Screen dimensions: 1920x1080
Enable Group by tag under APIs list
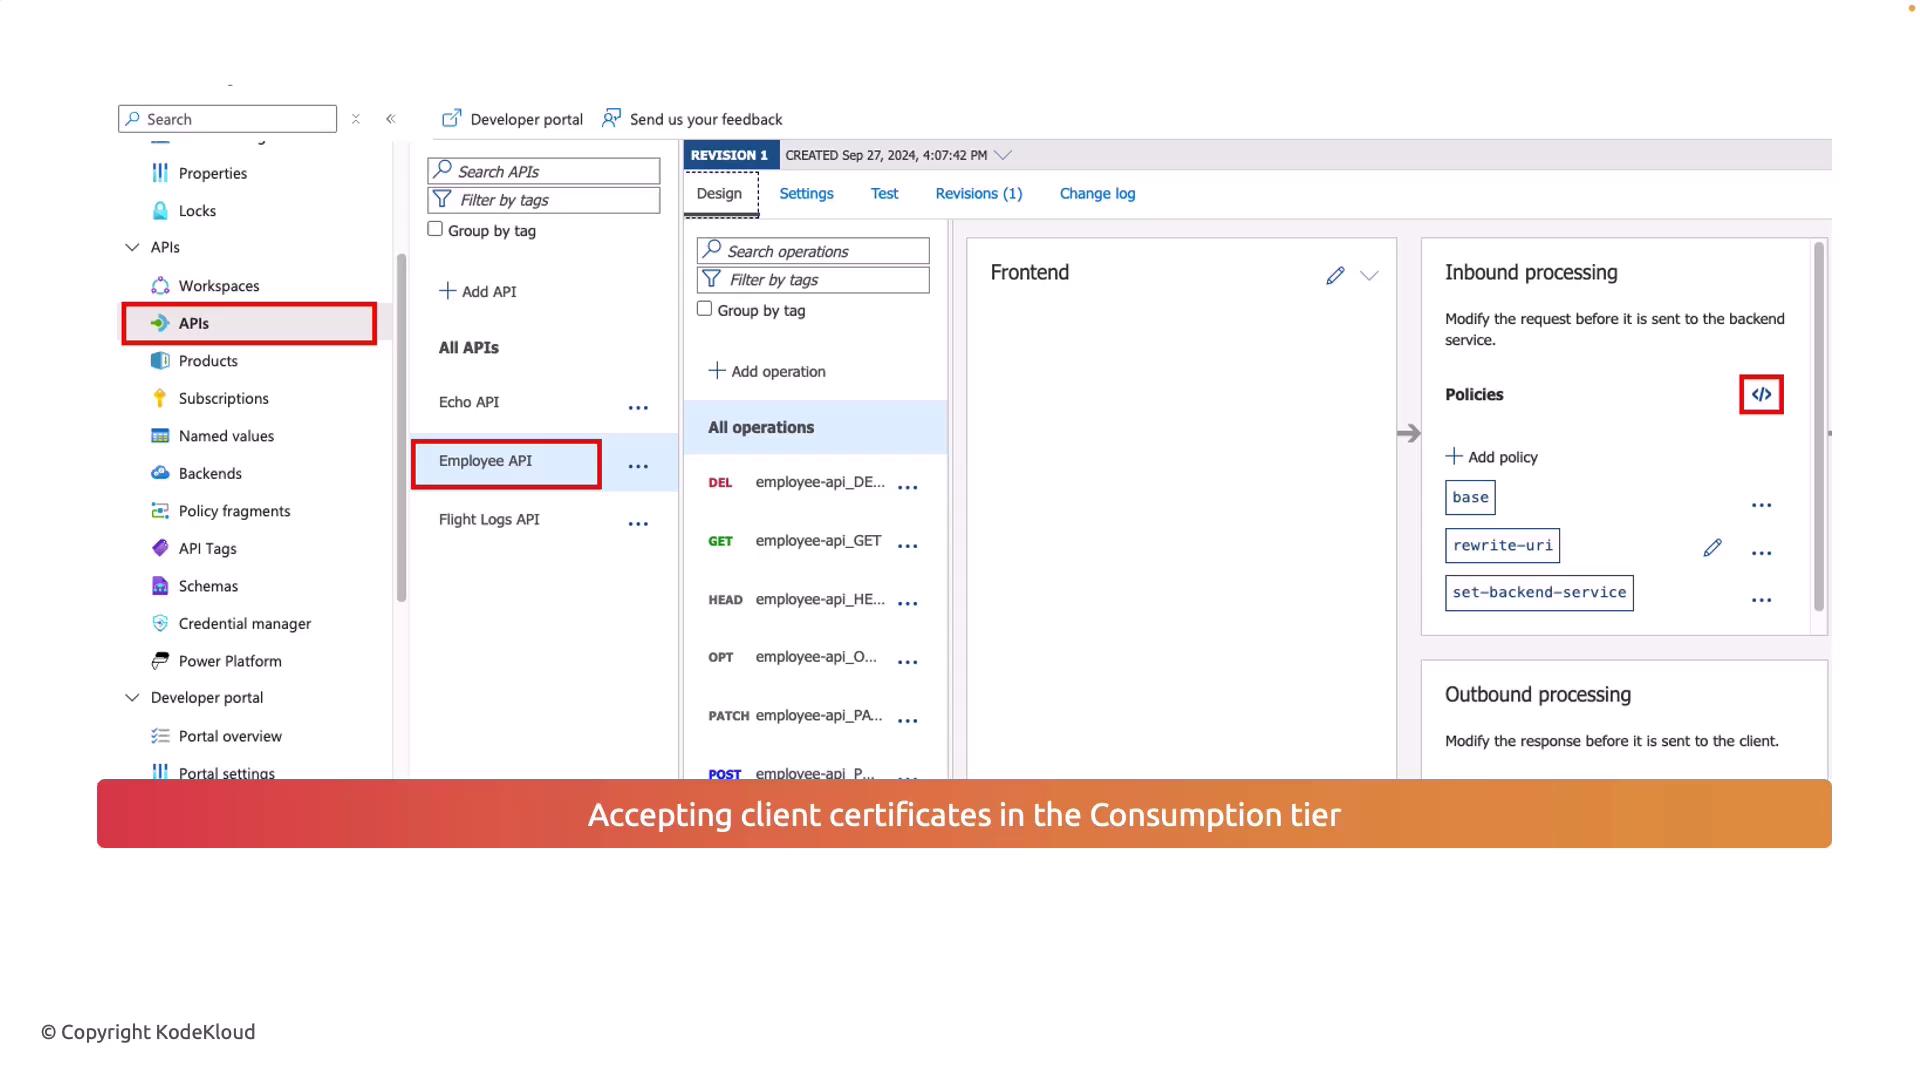[435, 229]
